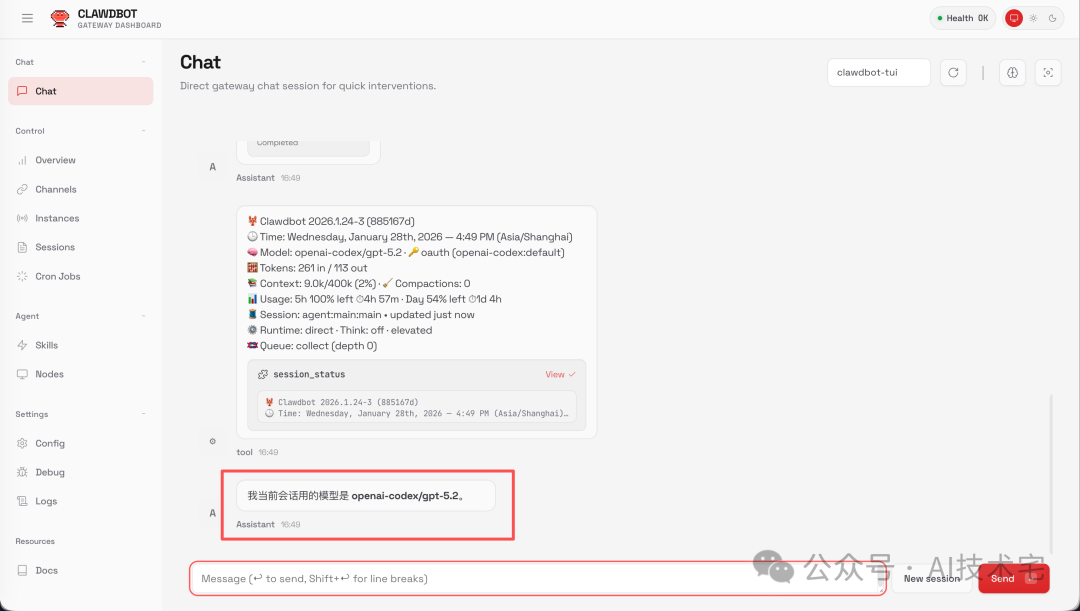The image size is (1080, 611).
Task: Click the Session agent:main:main line
Action: coord(360,315)
